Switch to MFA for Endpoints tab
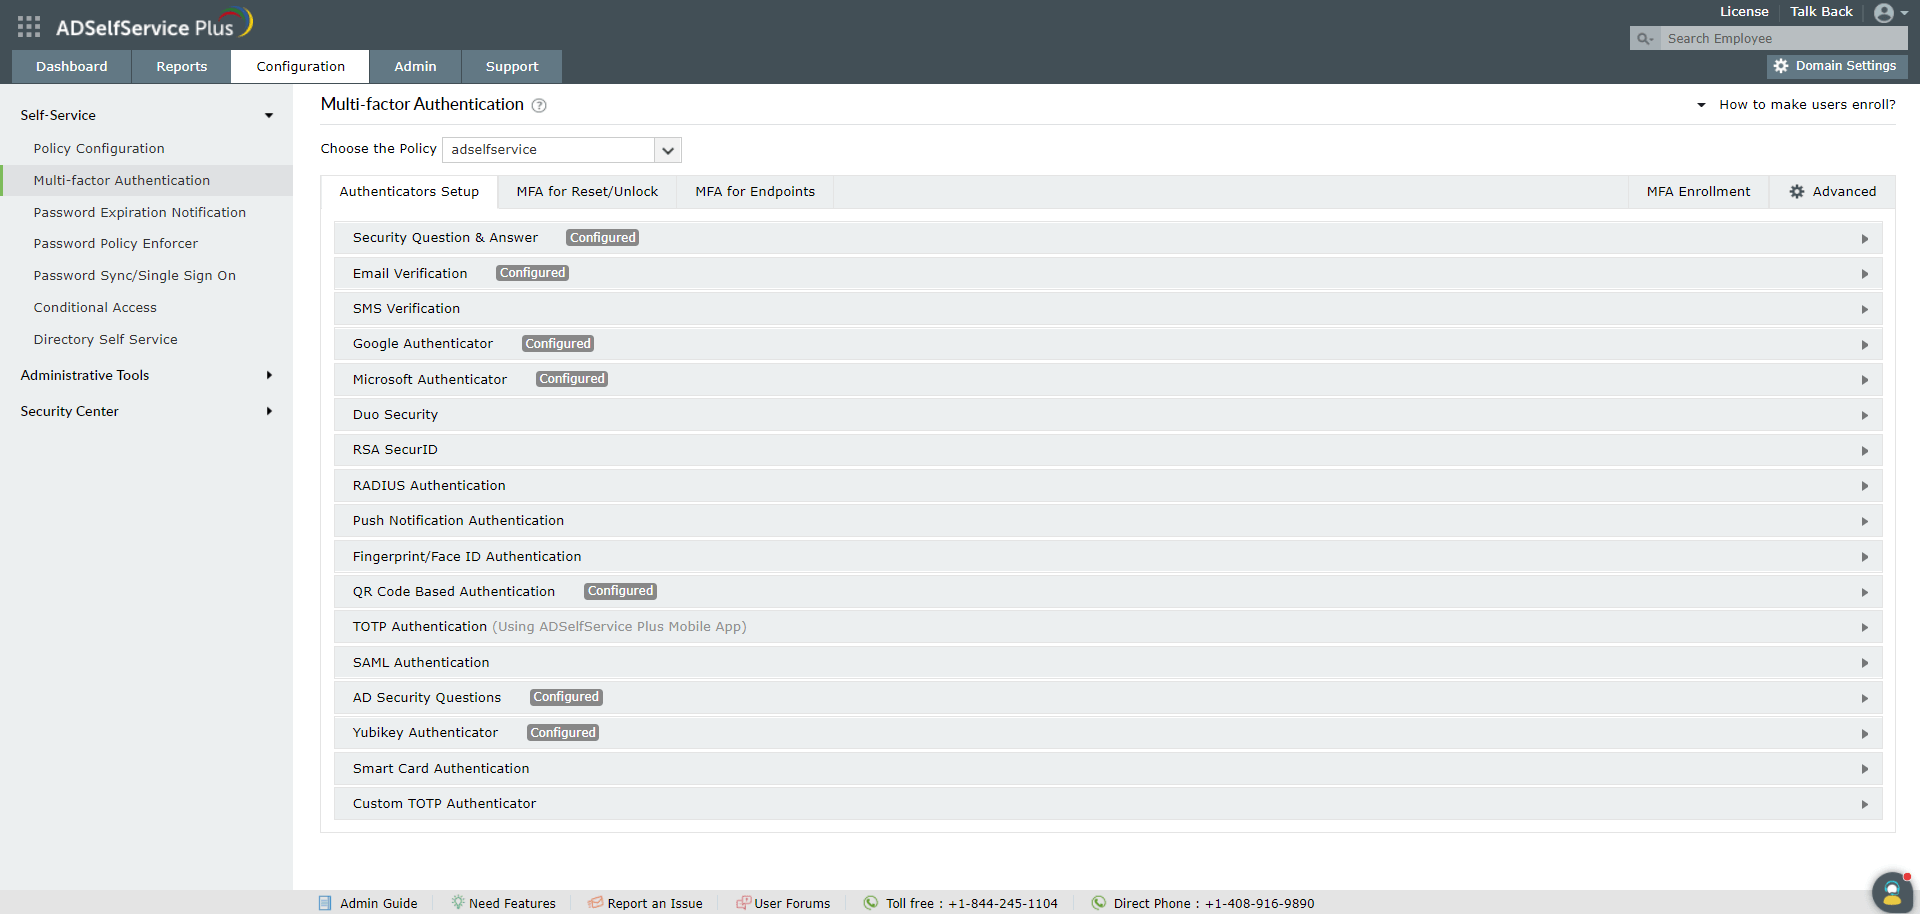The height and width of the screenshot is (914, 1920). tap(755, 192)
